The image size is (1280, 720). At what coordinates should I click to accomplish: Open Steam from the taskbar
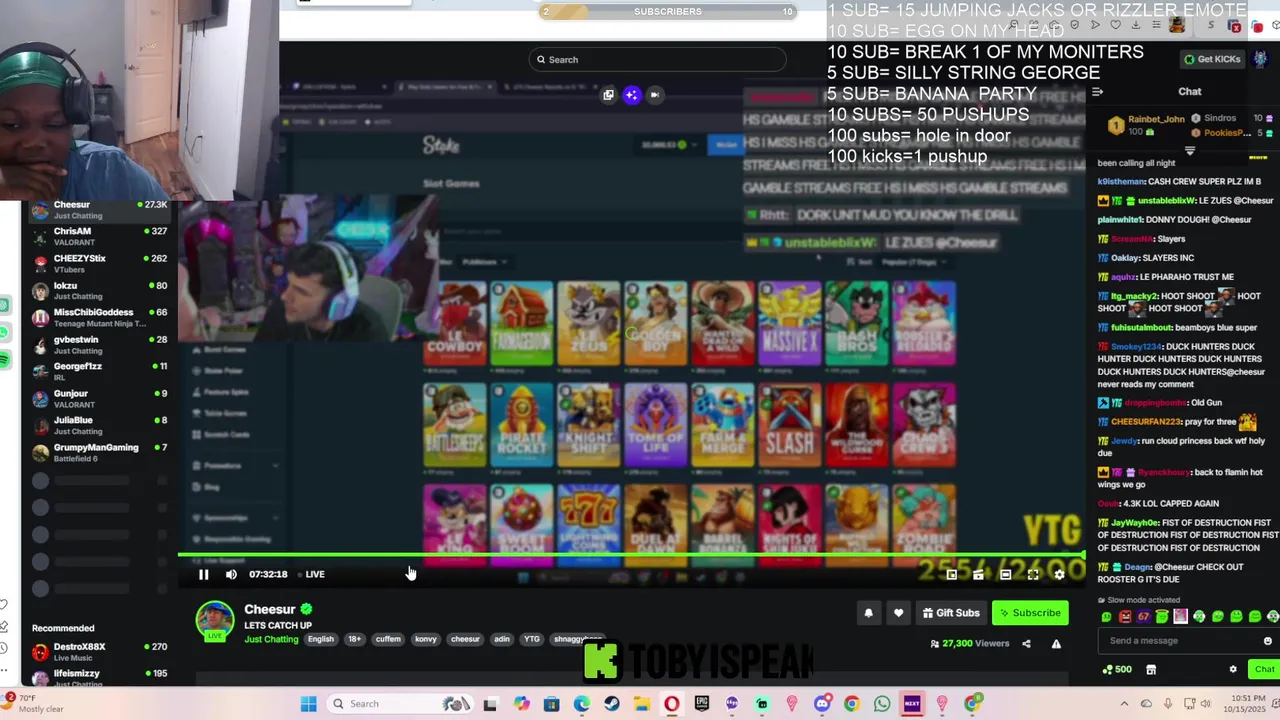(611, 704)
